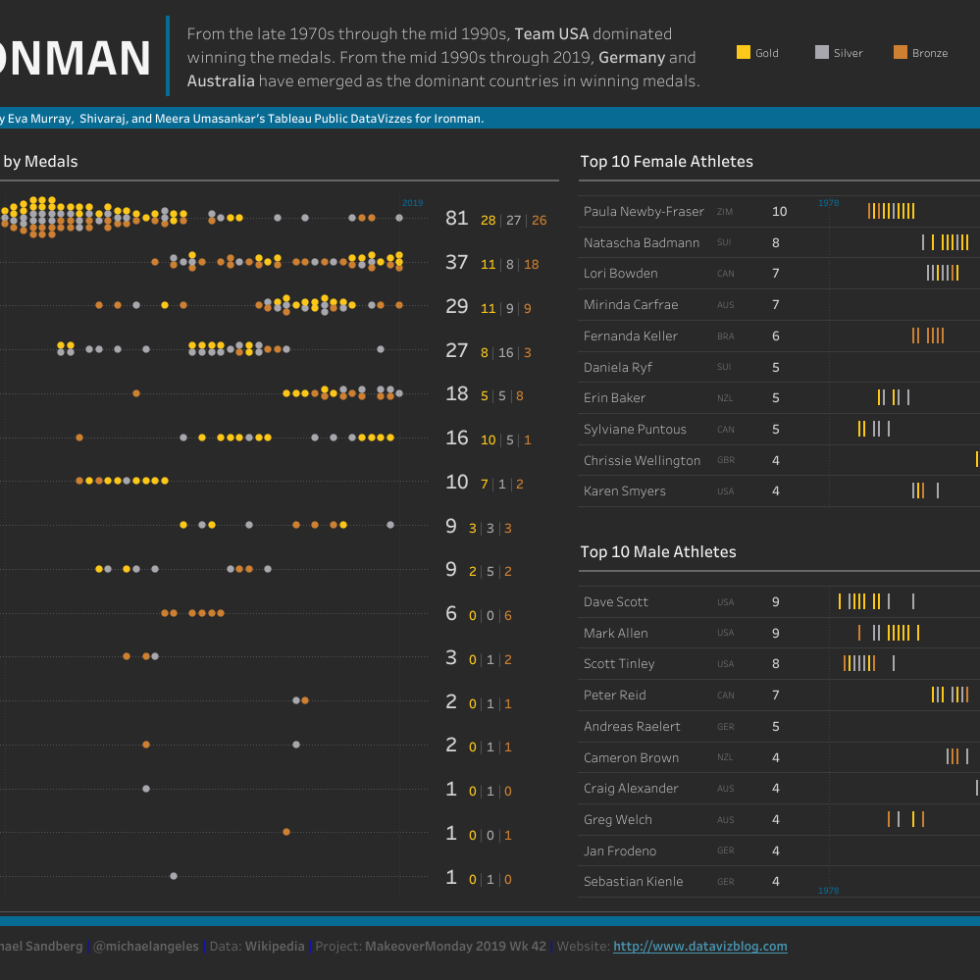Click Chrissie Wellington's row in the female list
980x980 pixels.
[x=642, y=461]
